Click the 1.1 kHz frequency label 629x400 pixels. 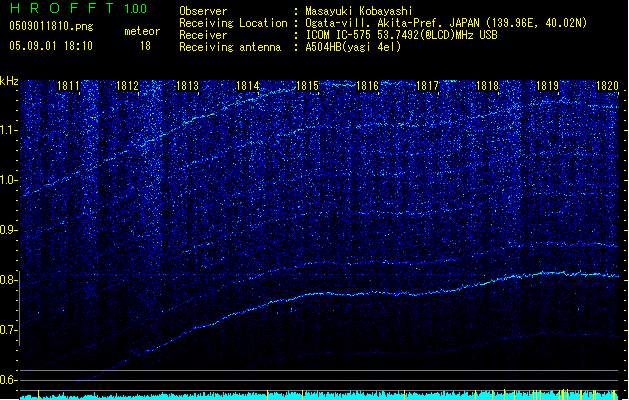pyautogui.click(x=9, y=131)
